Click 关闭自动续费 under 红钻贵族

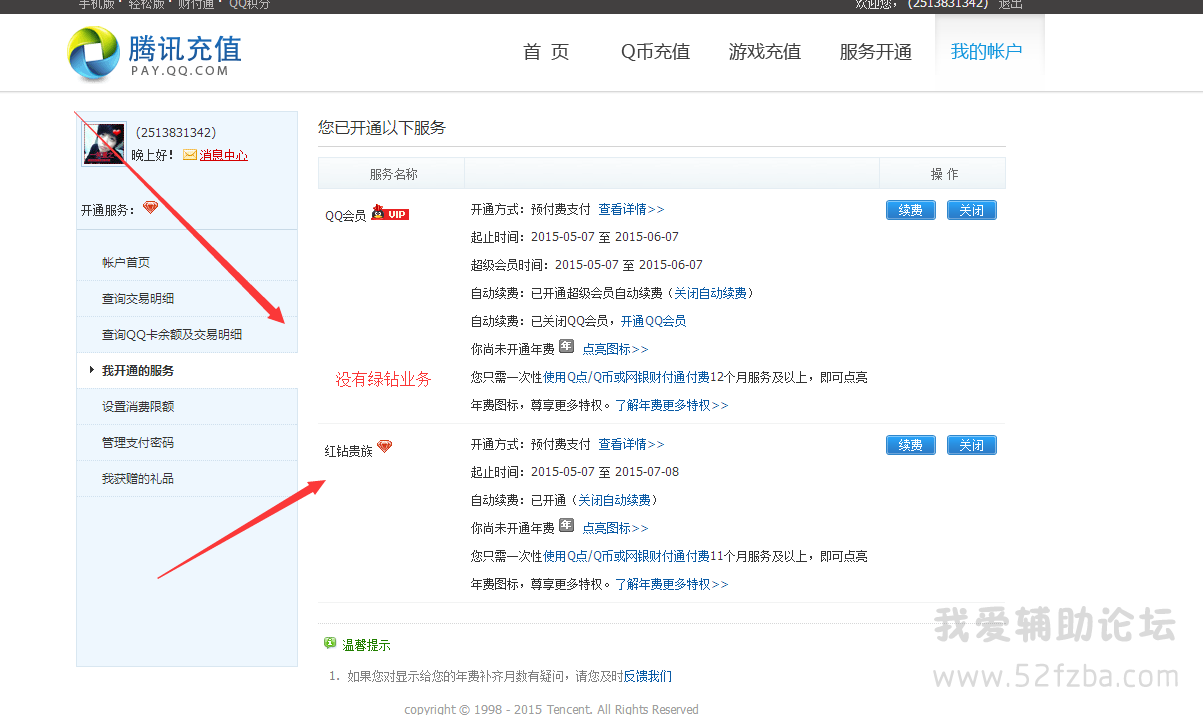(x=614, y=500)
